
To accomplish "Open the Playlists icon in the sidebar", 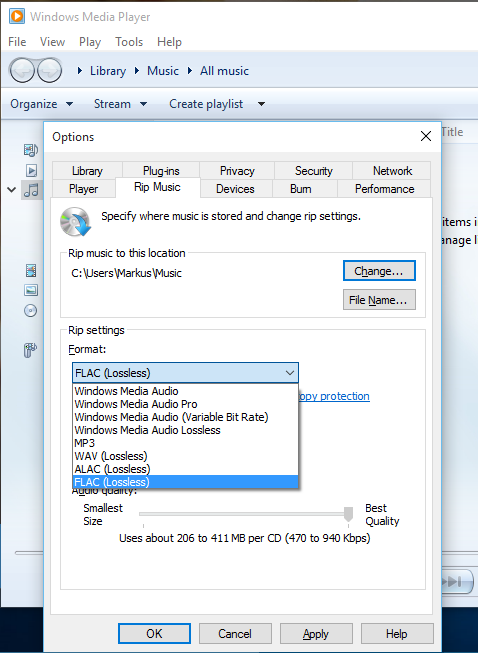I will click(31, 150).
